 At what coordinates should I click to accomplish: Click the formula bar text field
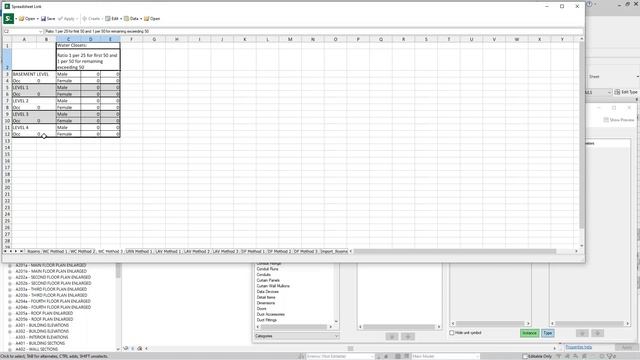(x=313, y=31)
